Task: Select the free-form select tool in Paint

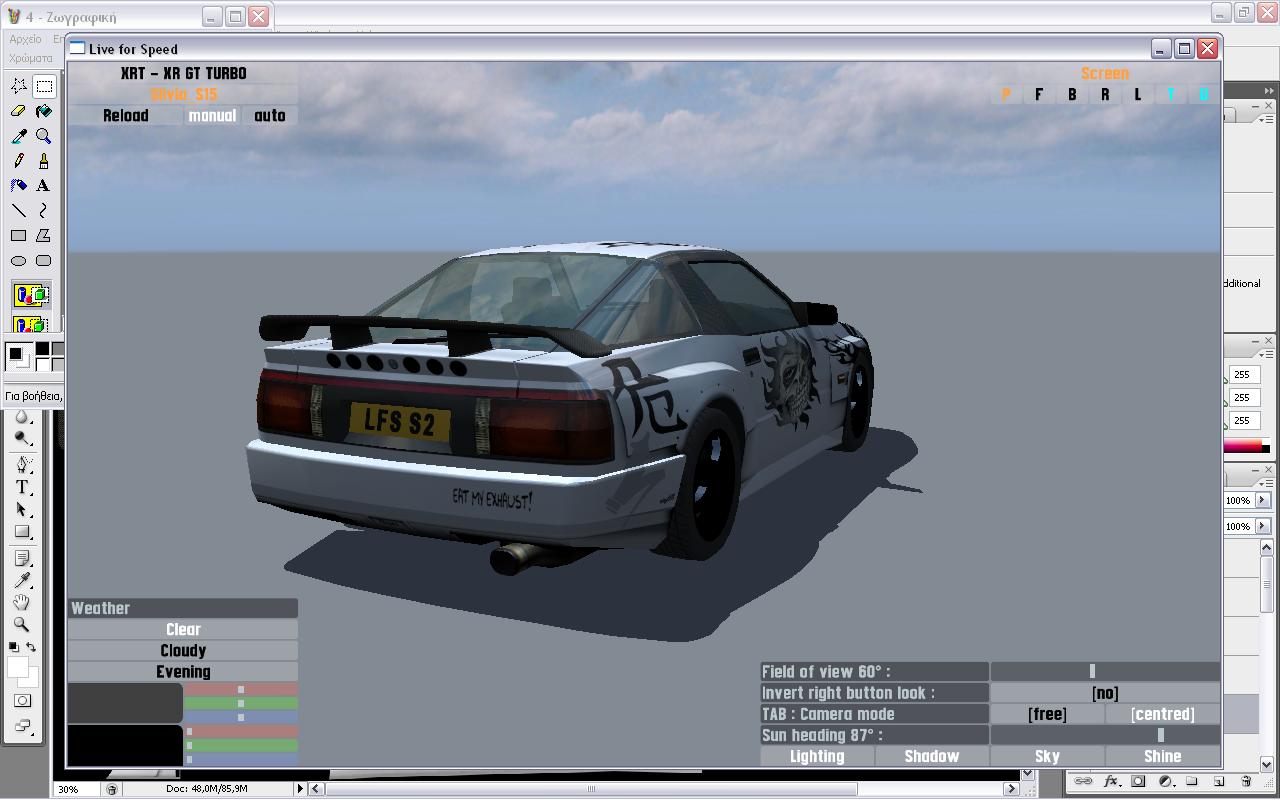Action: (x=19, y=87)
